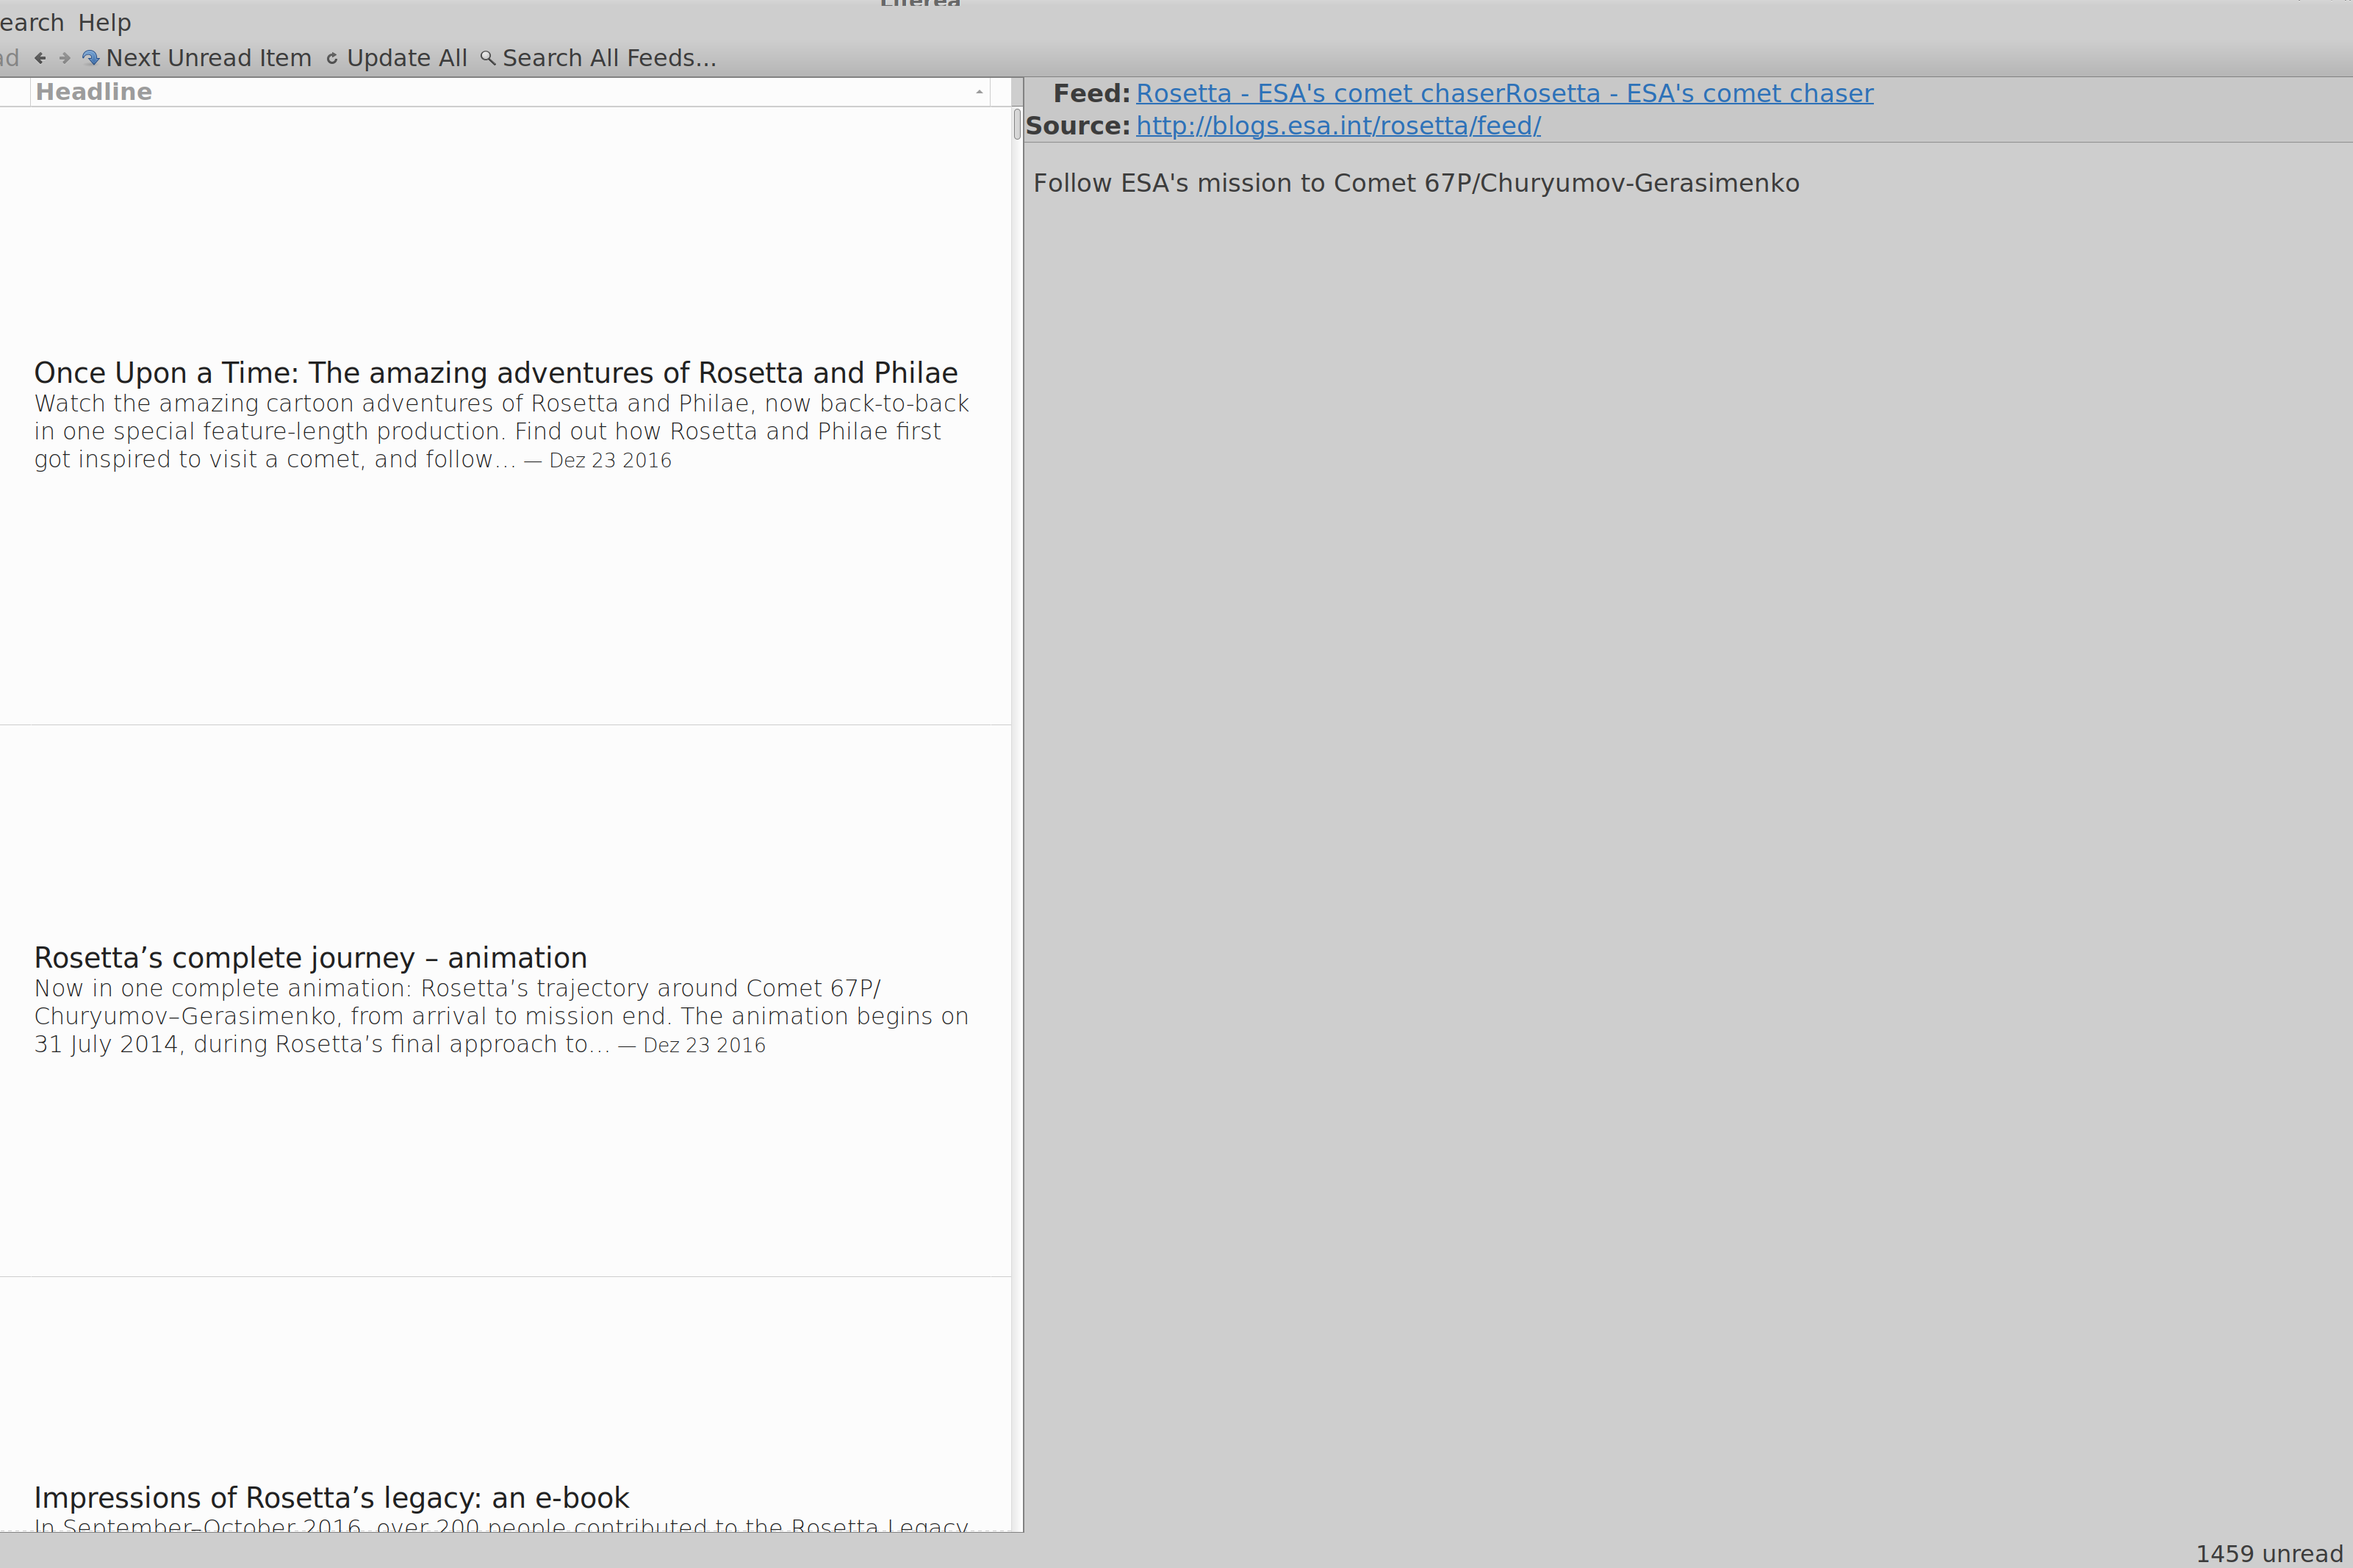Click the sort arrow in the Headline column

979,92
